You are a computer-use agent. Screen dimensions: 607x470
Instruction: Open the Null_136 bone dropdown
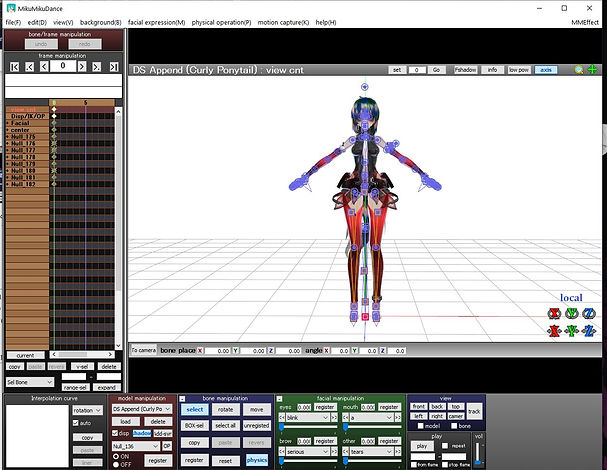click(x=135, y=446)
